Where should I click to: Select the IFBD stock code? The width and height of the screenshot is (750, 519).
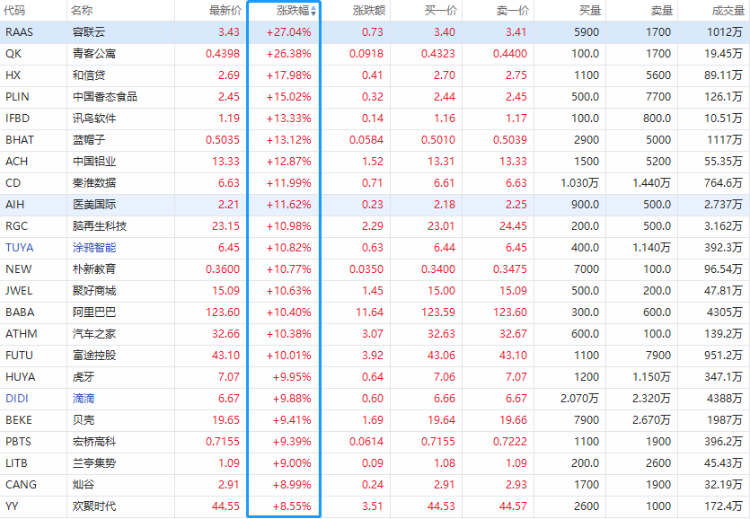coord(17,118)
